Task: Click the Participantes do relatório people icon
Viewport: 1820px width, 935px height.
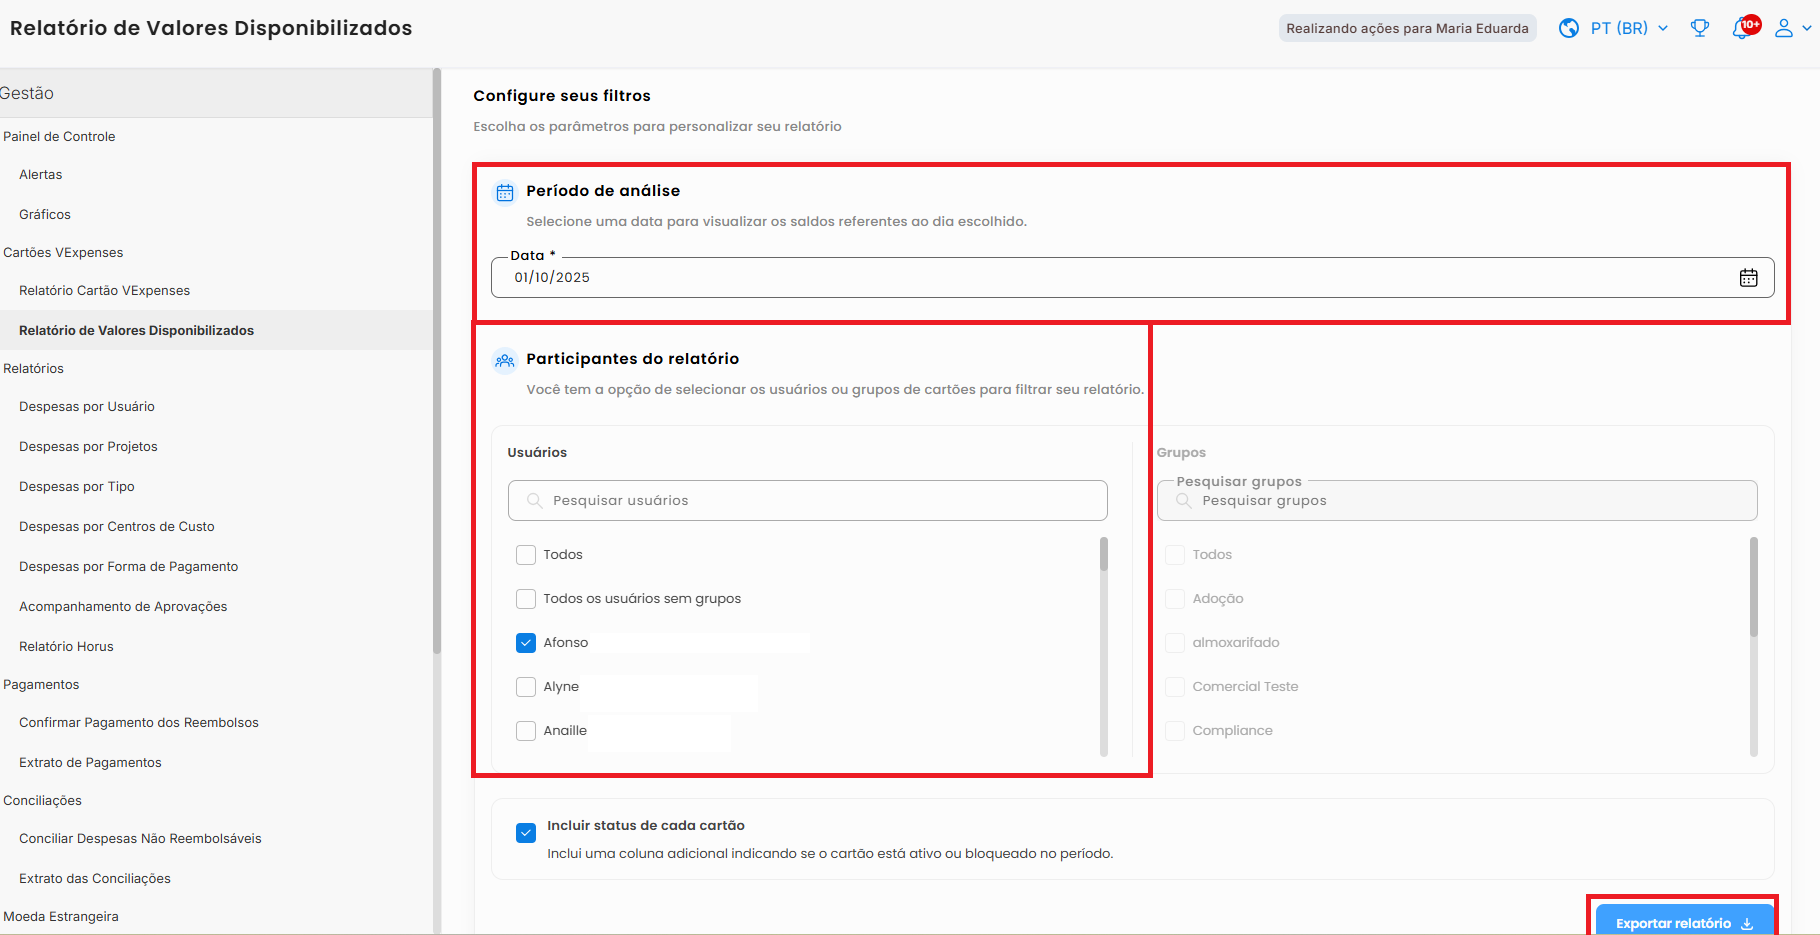Action: (505, 360)
